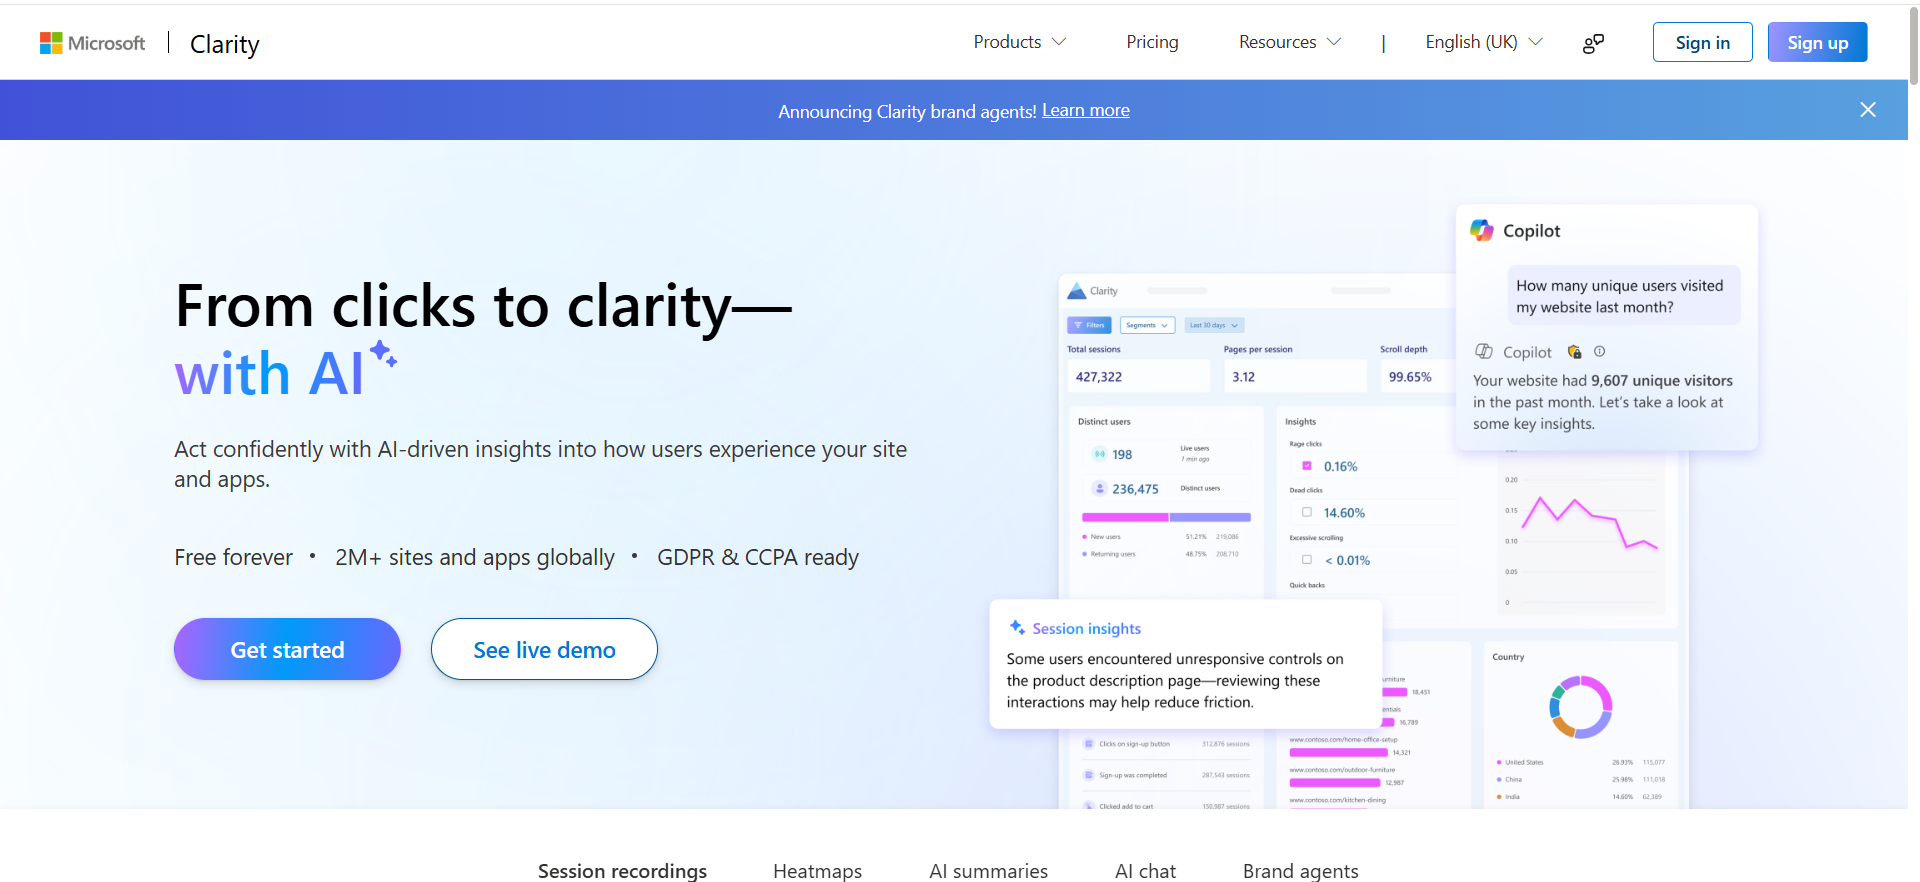Toggle the Excessive scrolling checkbox
The image size is (1920, 882).
(1307, 559)
